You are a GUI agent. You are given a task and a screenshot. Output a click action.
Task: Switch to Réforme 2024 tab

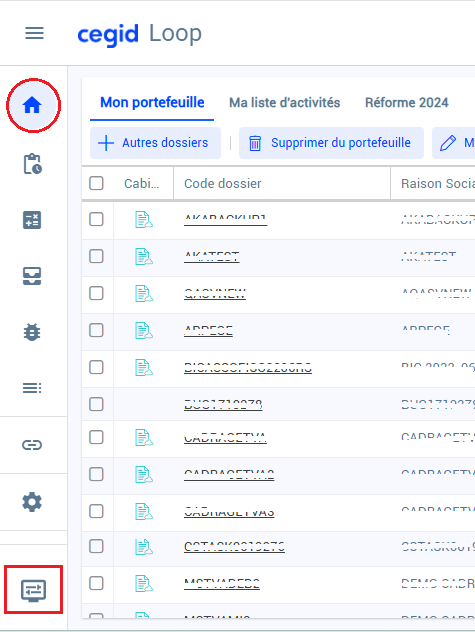(406, 103)
